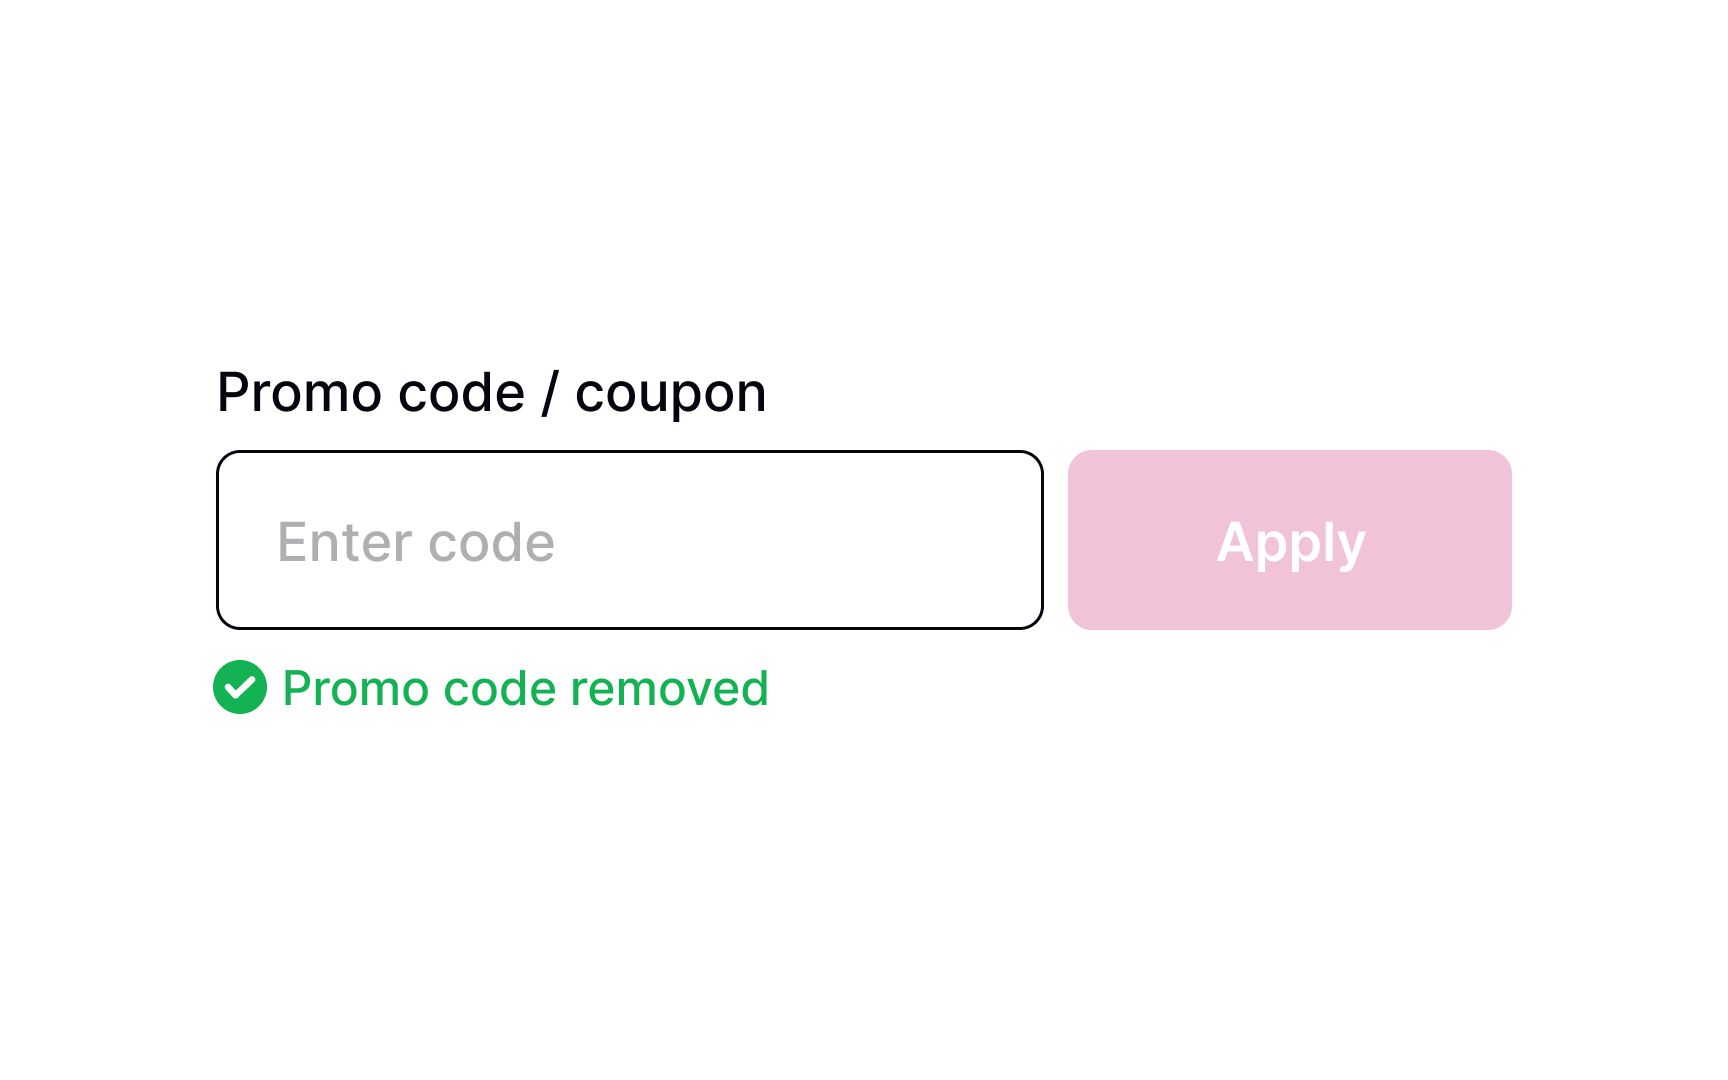Click the 'Promo code removed' confirmation message
This screenshot has width=1728, height=1080.
[x=525, y=689]
